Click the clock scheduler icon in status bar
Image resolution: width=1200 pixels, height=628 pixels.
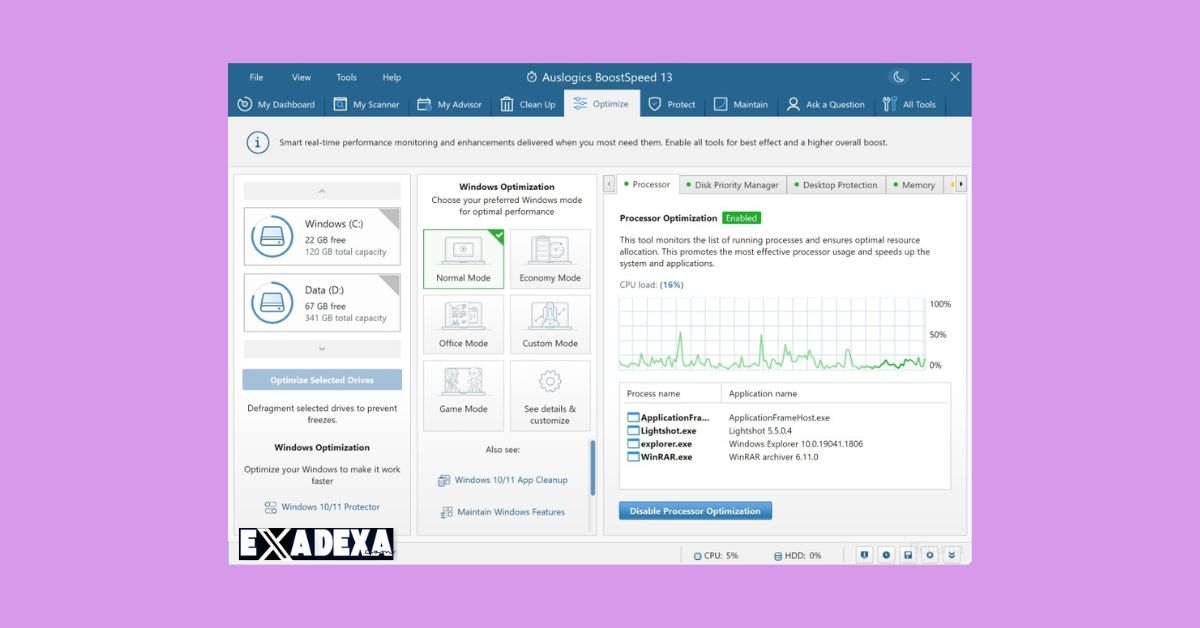(886, 555)
